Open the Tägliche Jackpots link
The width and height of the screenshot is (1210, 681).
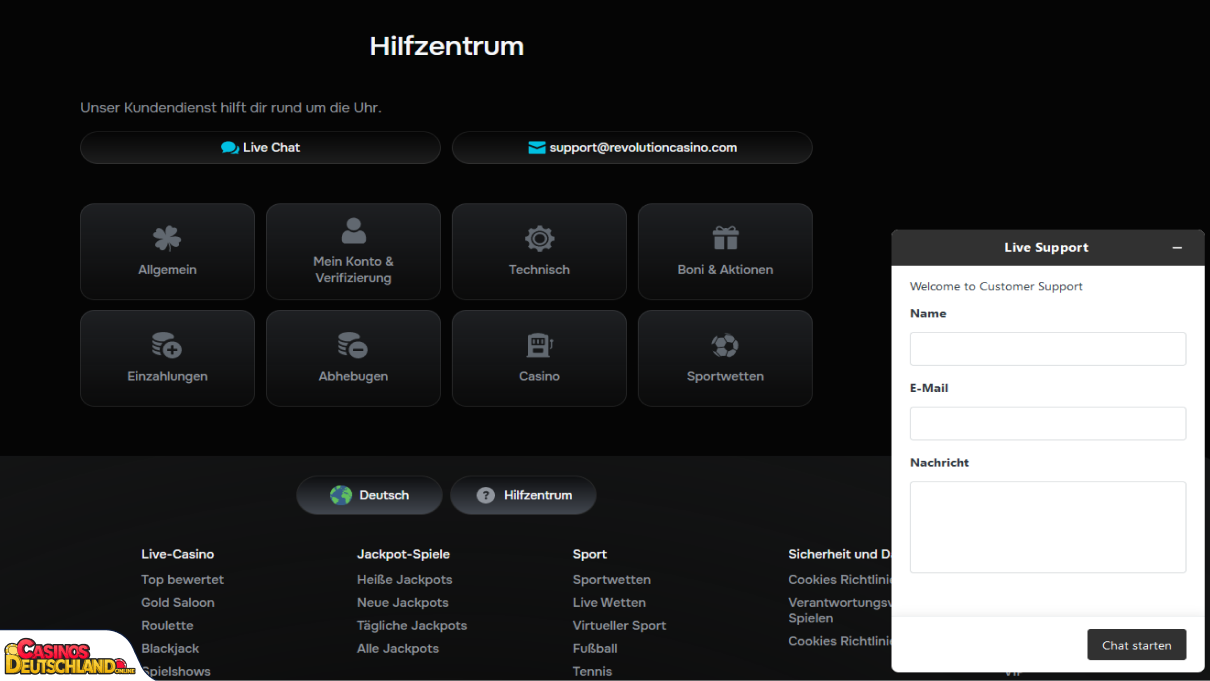[x=412, y=626]
